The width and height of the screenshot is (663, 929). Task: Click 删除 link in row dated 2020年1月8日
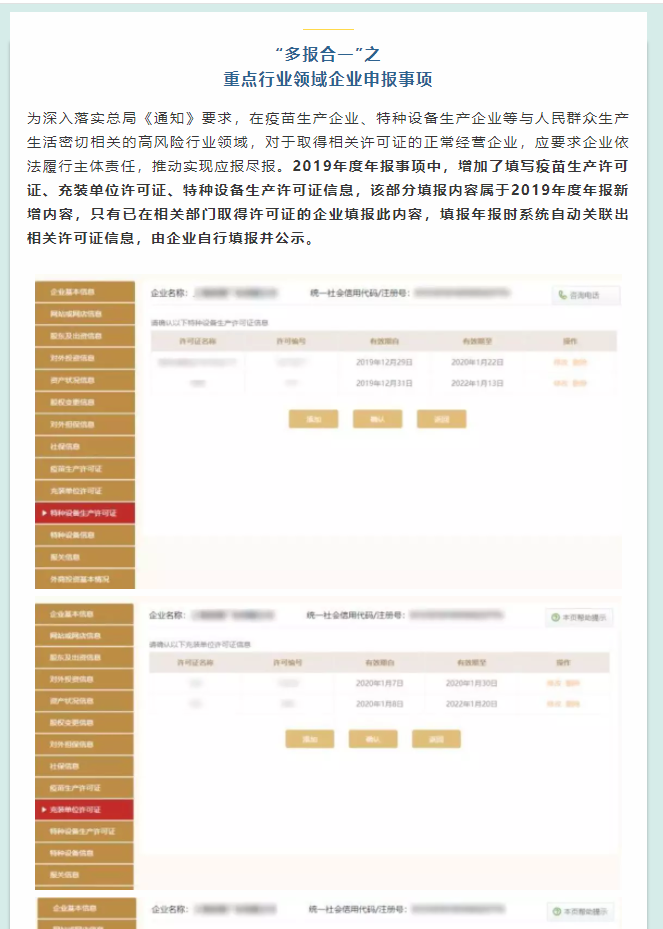coord(574,704)
